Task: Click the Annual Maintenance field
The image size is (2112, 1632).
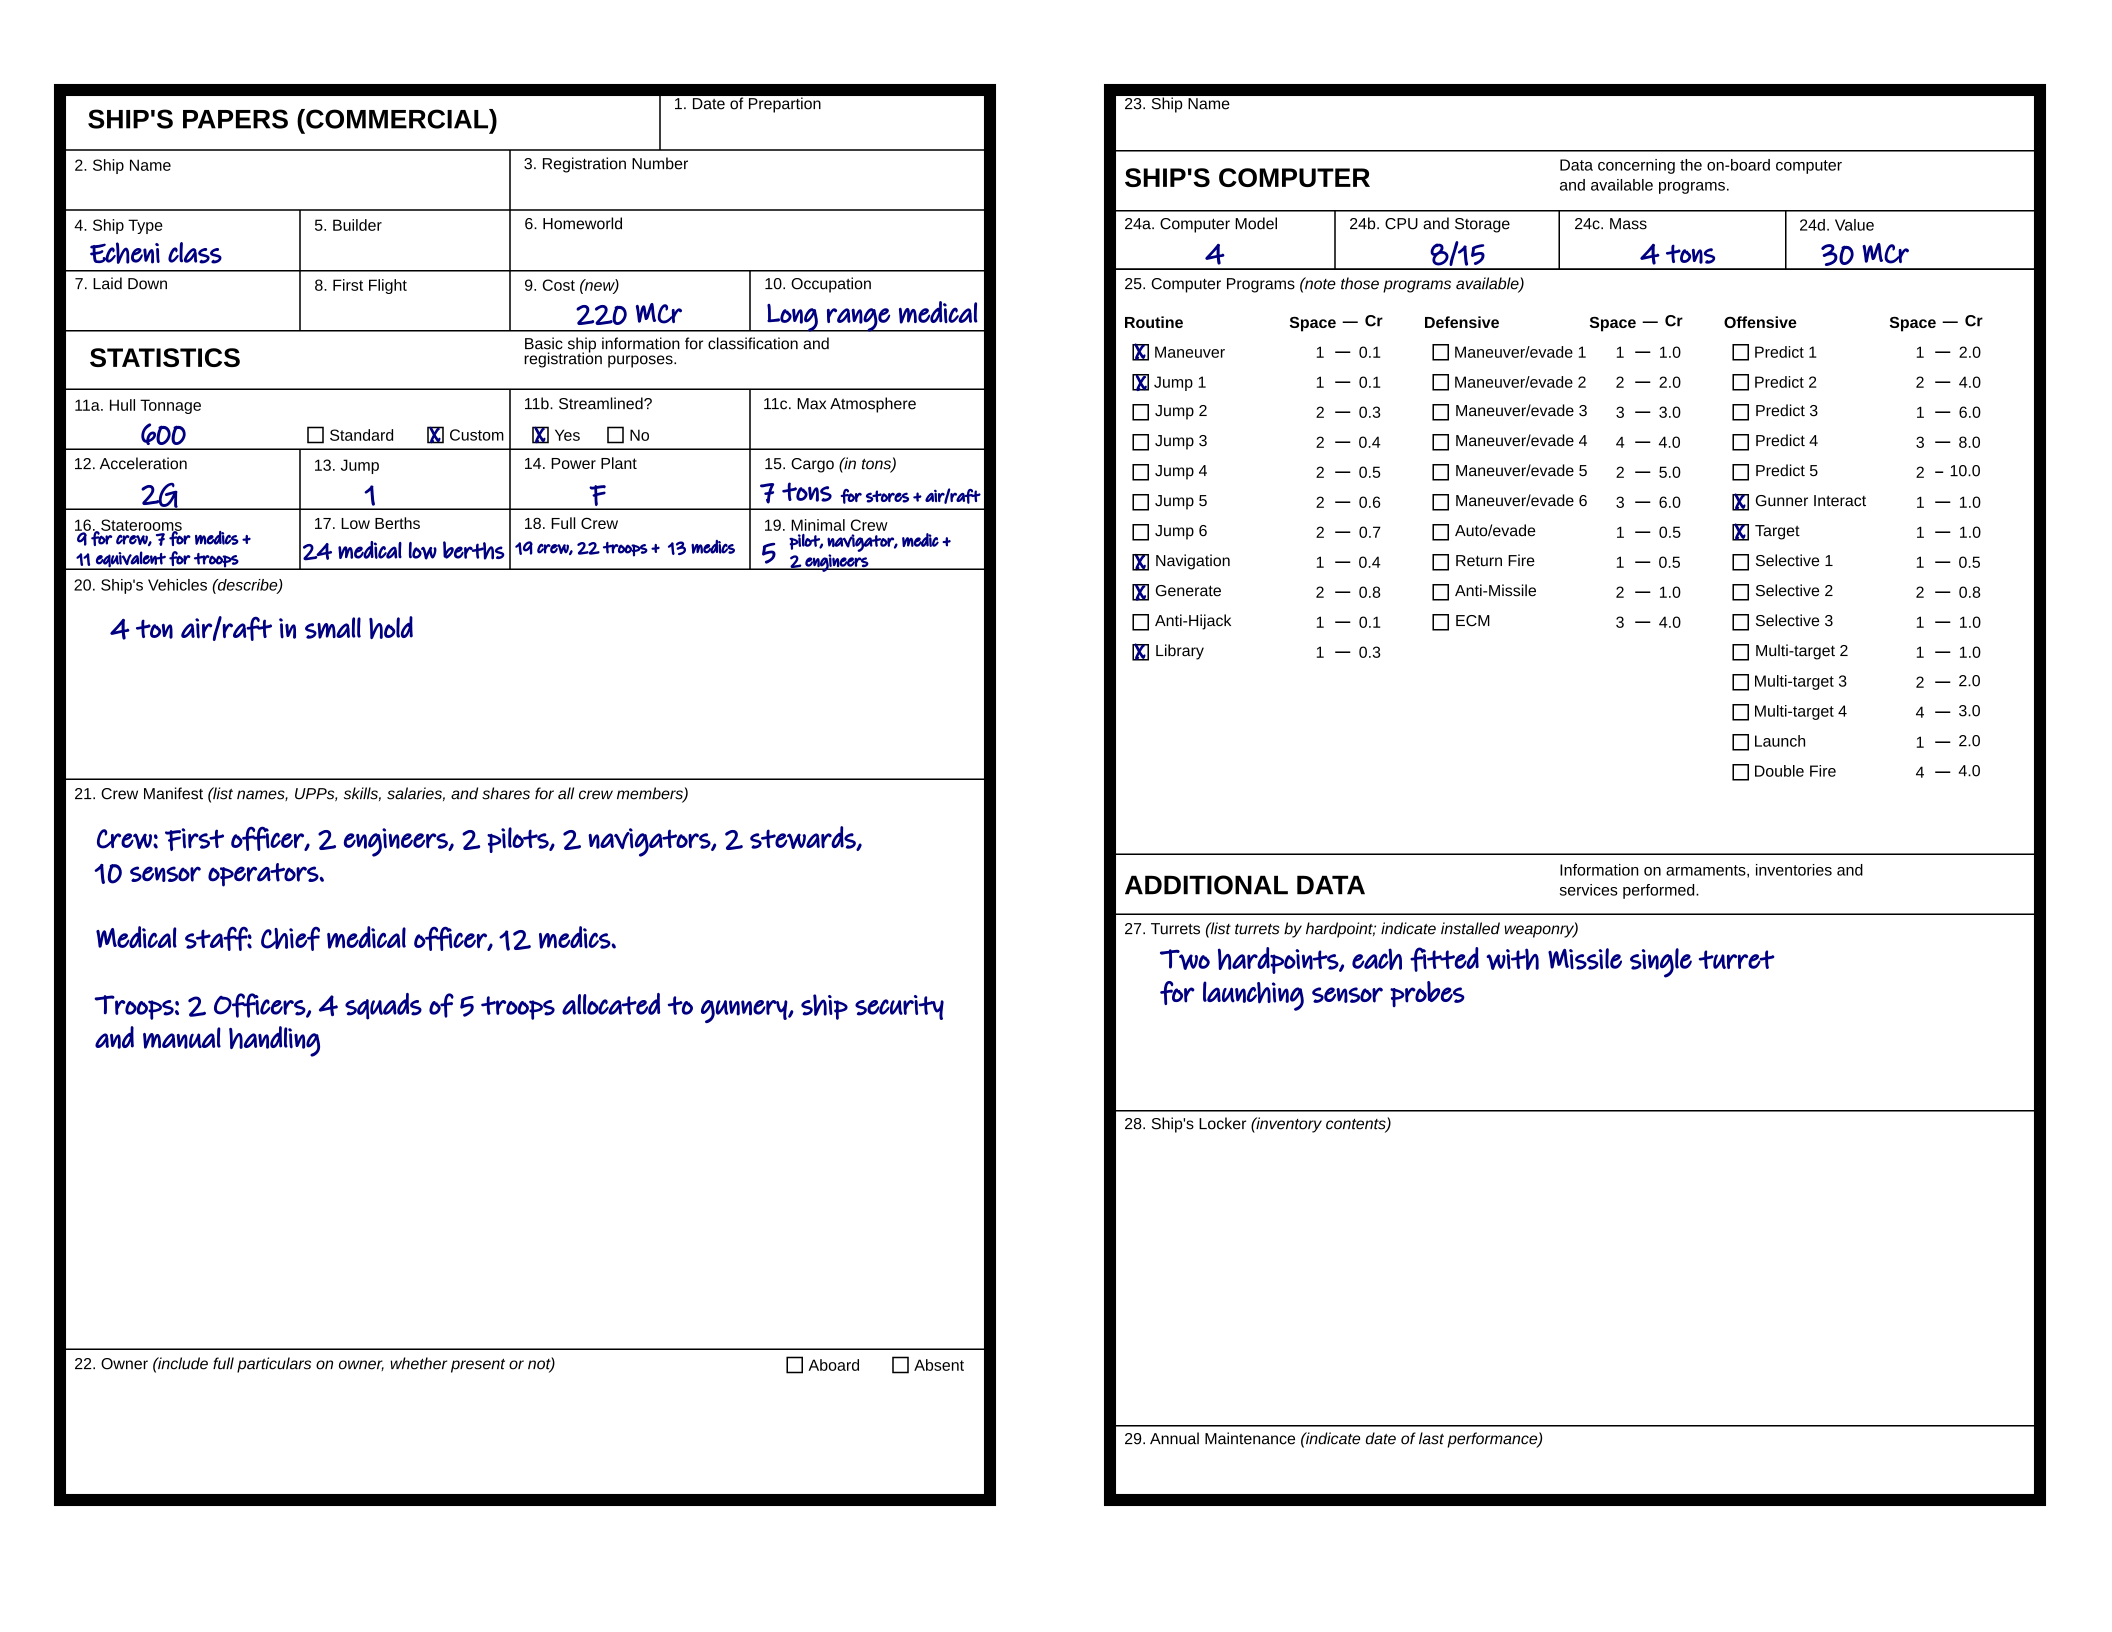Action: (x=1574, y=1470)
